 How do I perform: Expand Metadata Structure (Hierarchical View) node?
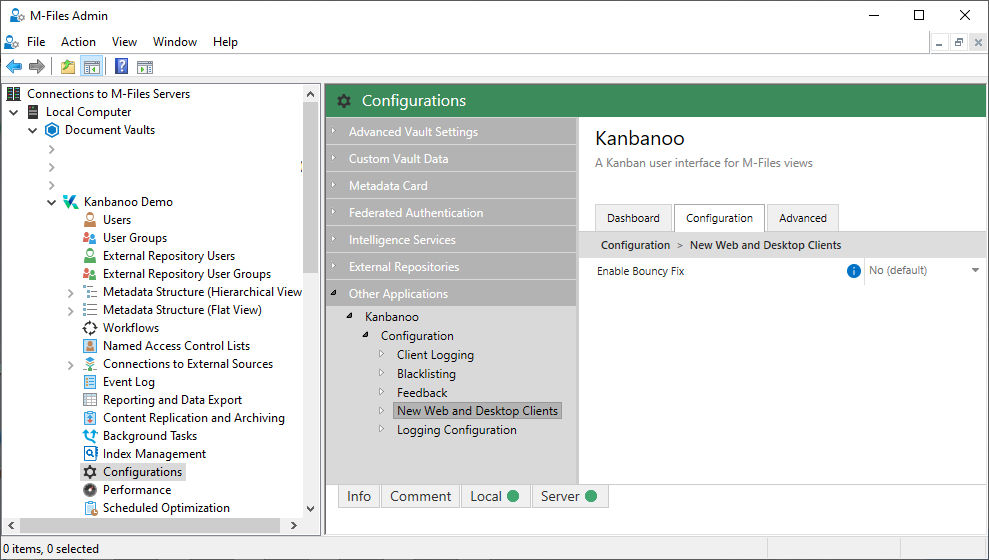(x=71, y=293)
